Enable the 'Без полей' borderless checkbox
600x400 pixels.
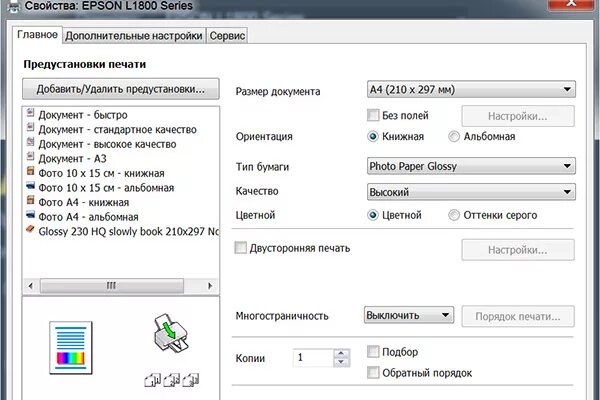point(373,115)
